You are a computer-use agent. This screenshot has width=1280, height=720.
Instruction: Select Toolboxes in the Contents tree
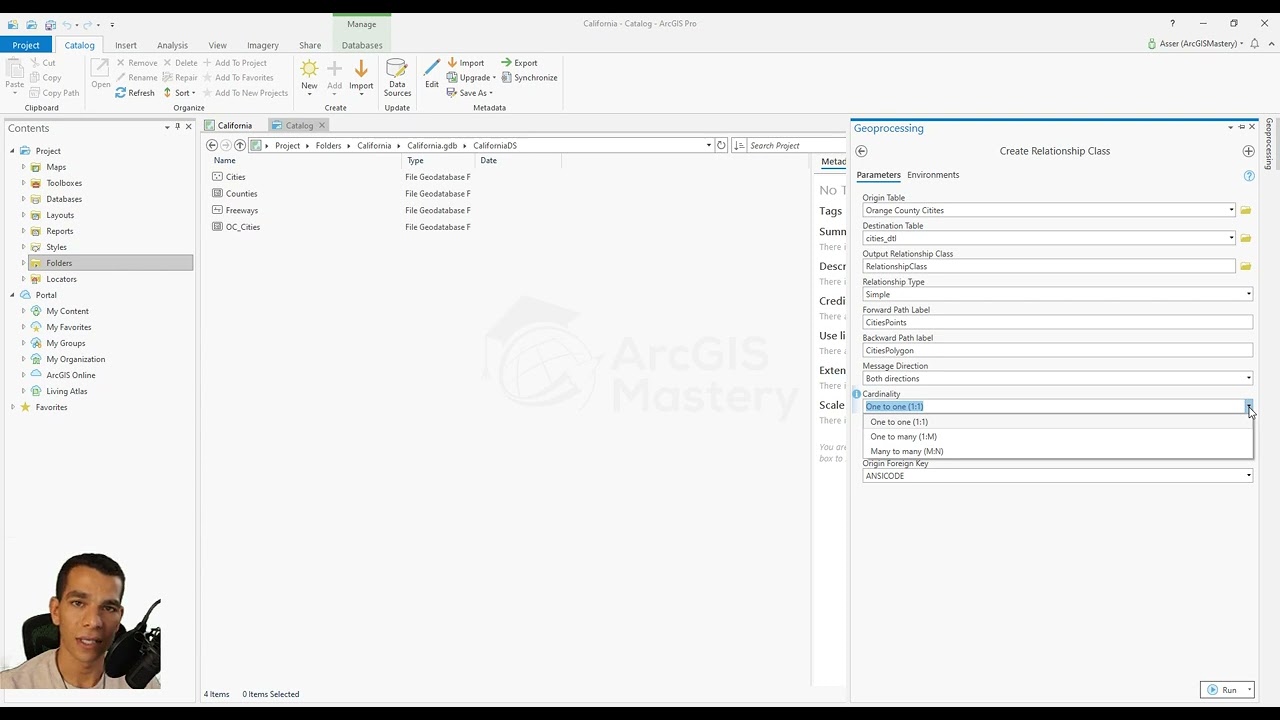pos(64,183)
